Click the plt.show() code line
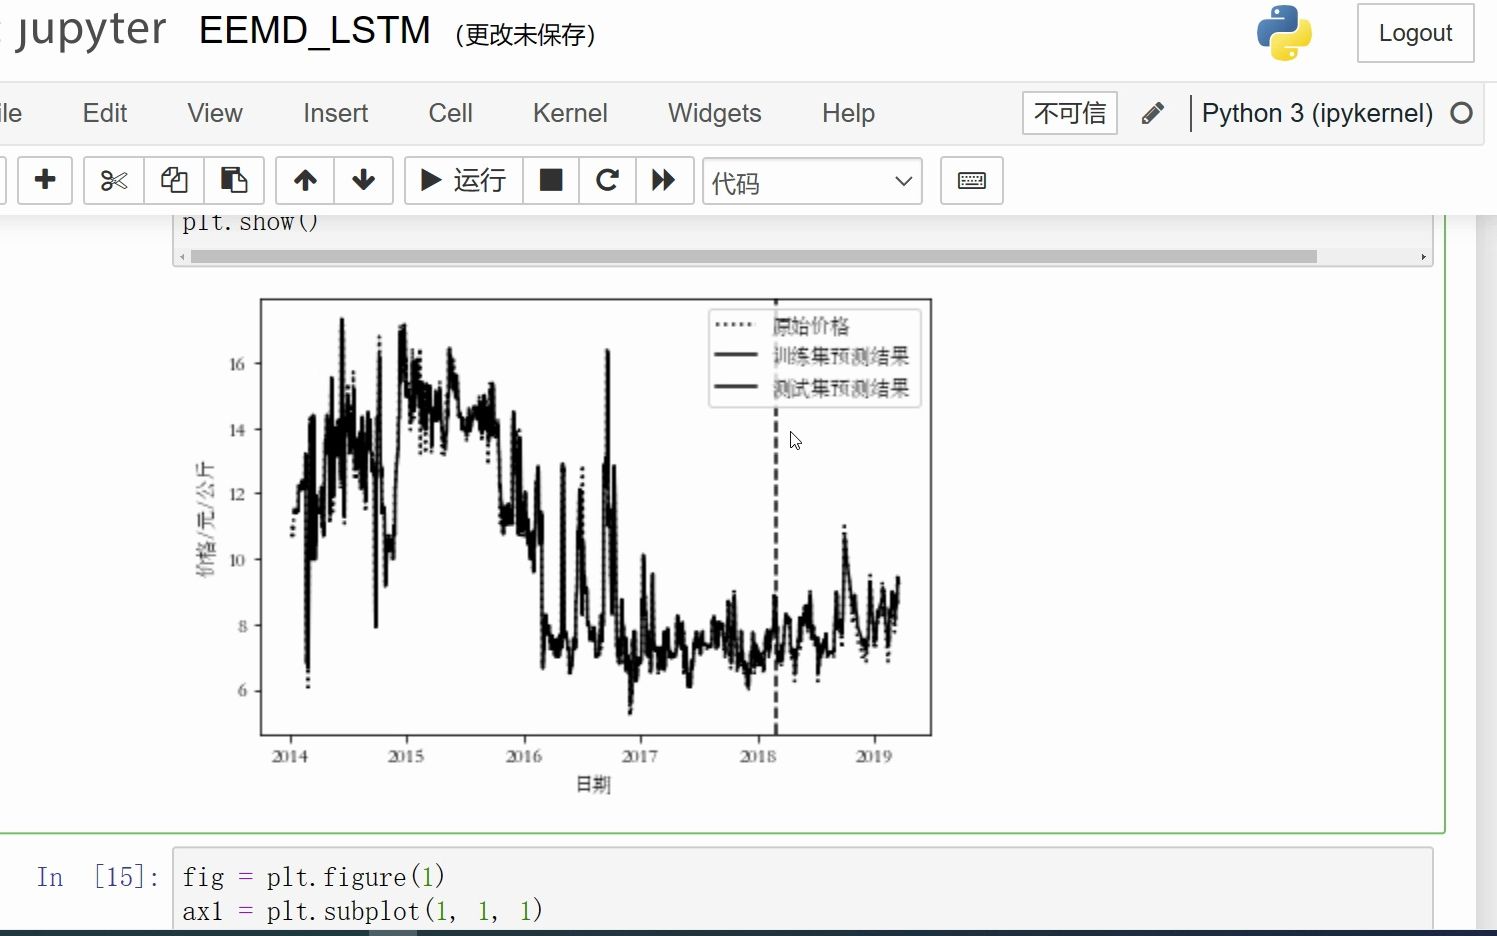 pyautogui.click(x=251, y=223)
